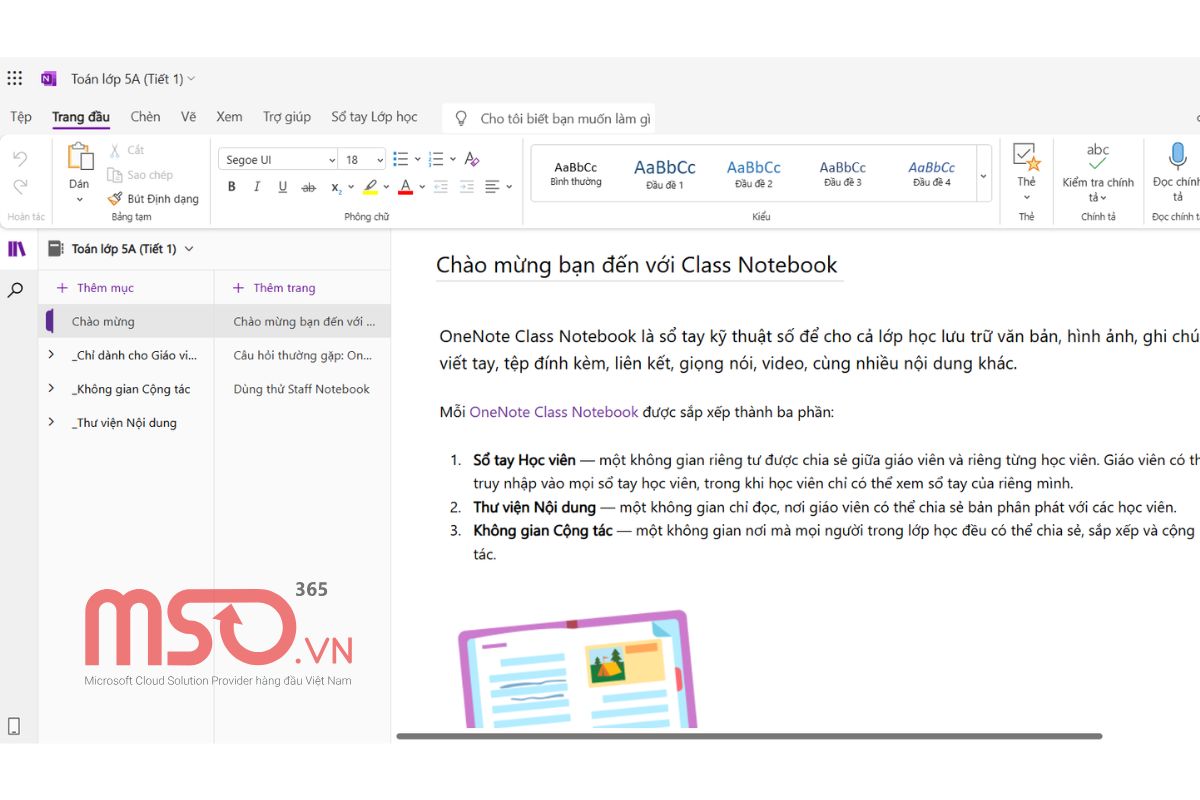The width and height of the screenshot is (1200, 800).
Task: Click the decrease indent icon
Action: coord(440,187)
